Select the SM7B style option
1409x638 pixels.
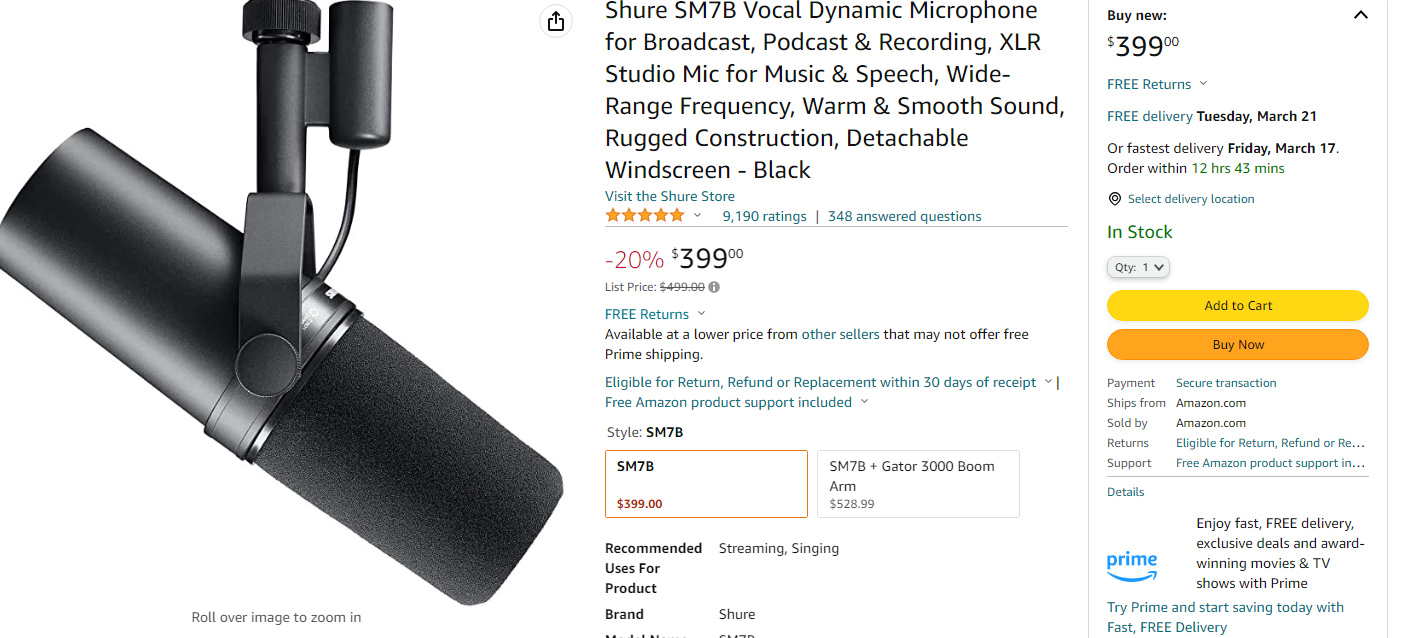[706, 484]
